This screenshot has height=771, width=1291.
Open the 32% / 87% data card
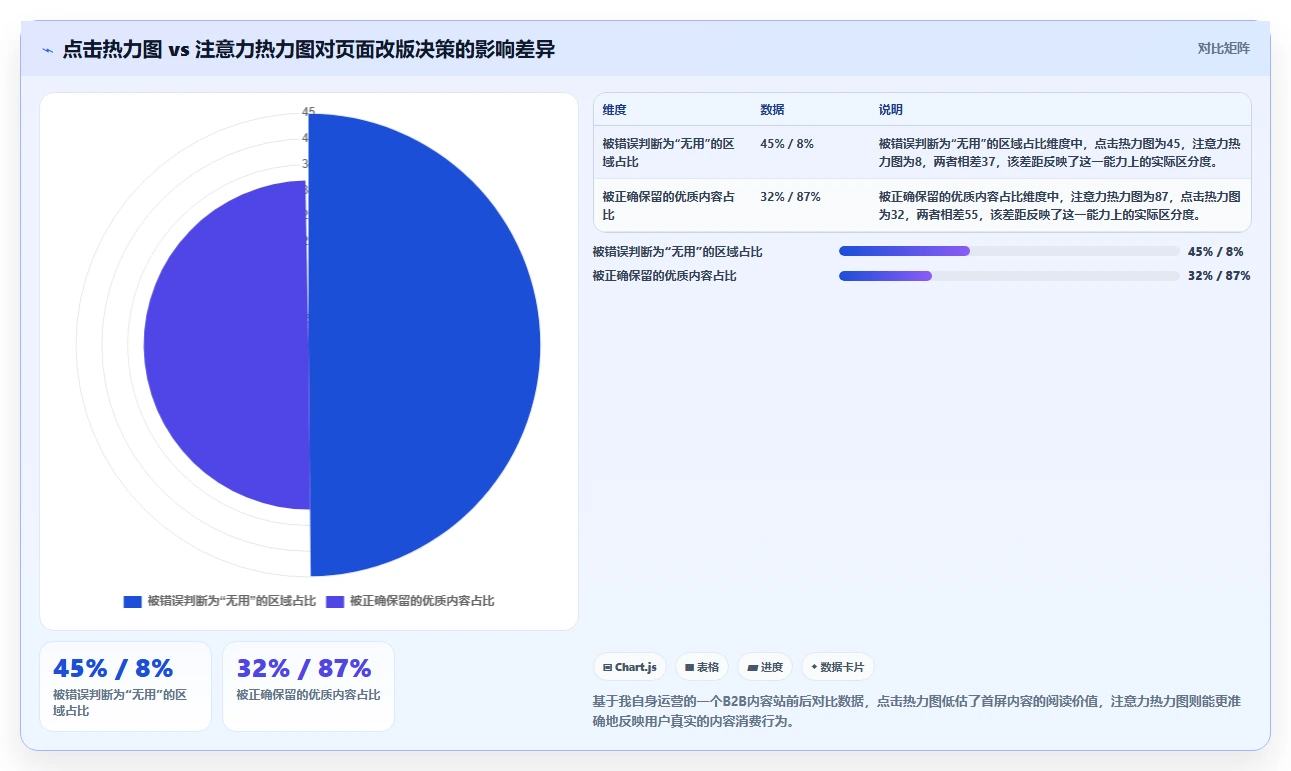[308, 686]
